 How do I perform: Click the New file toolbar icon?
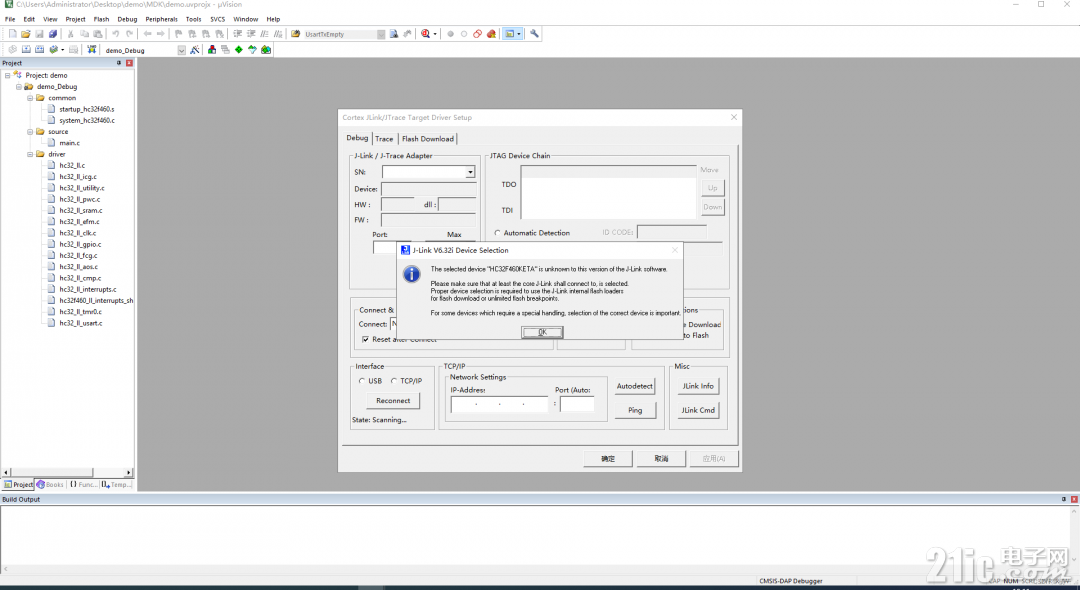12,34
